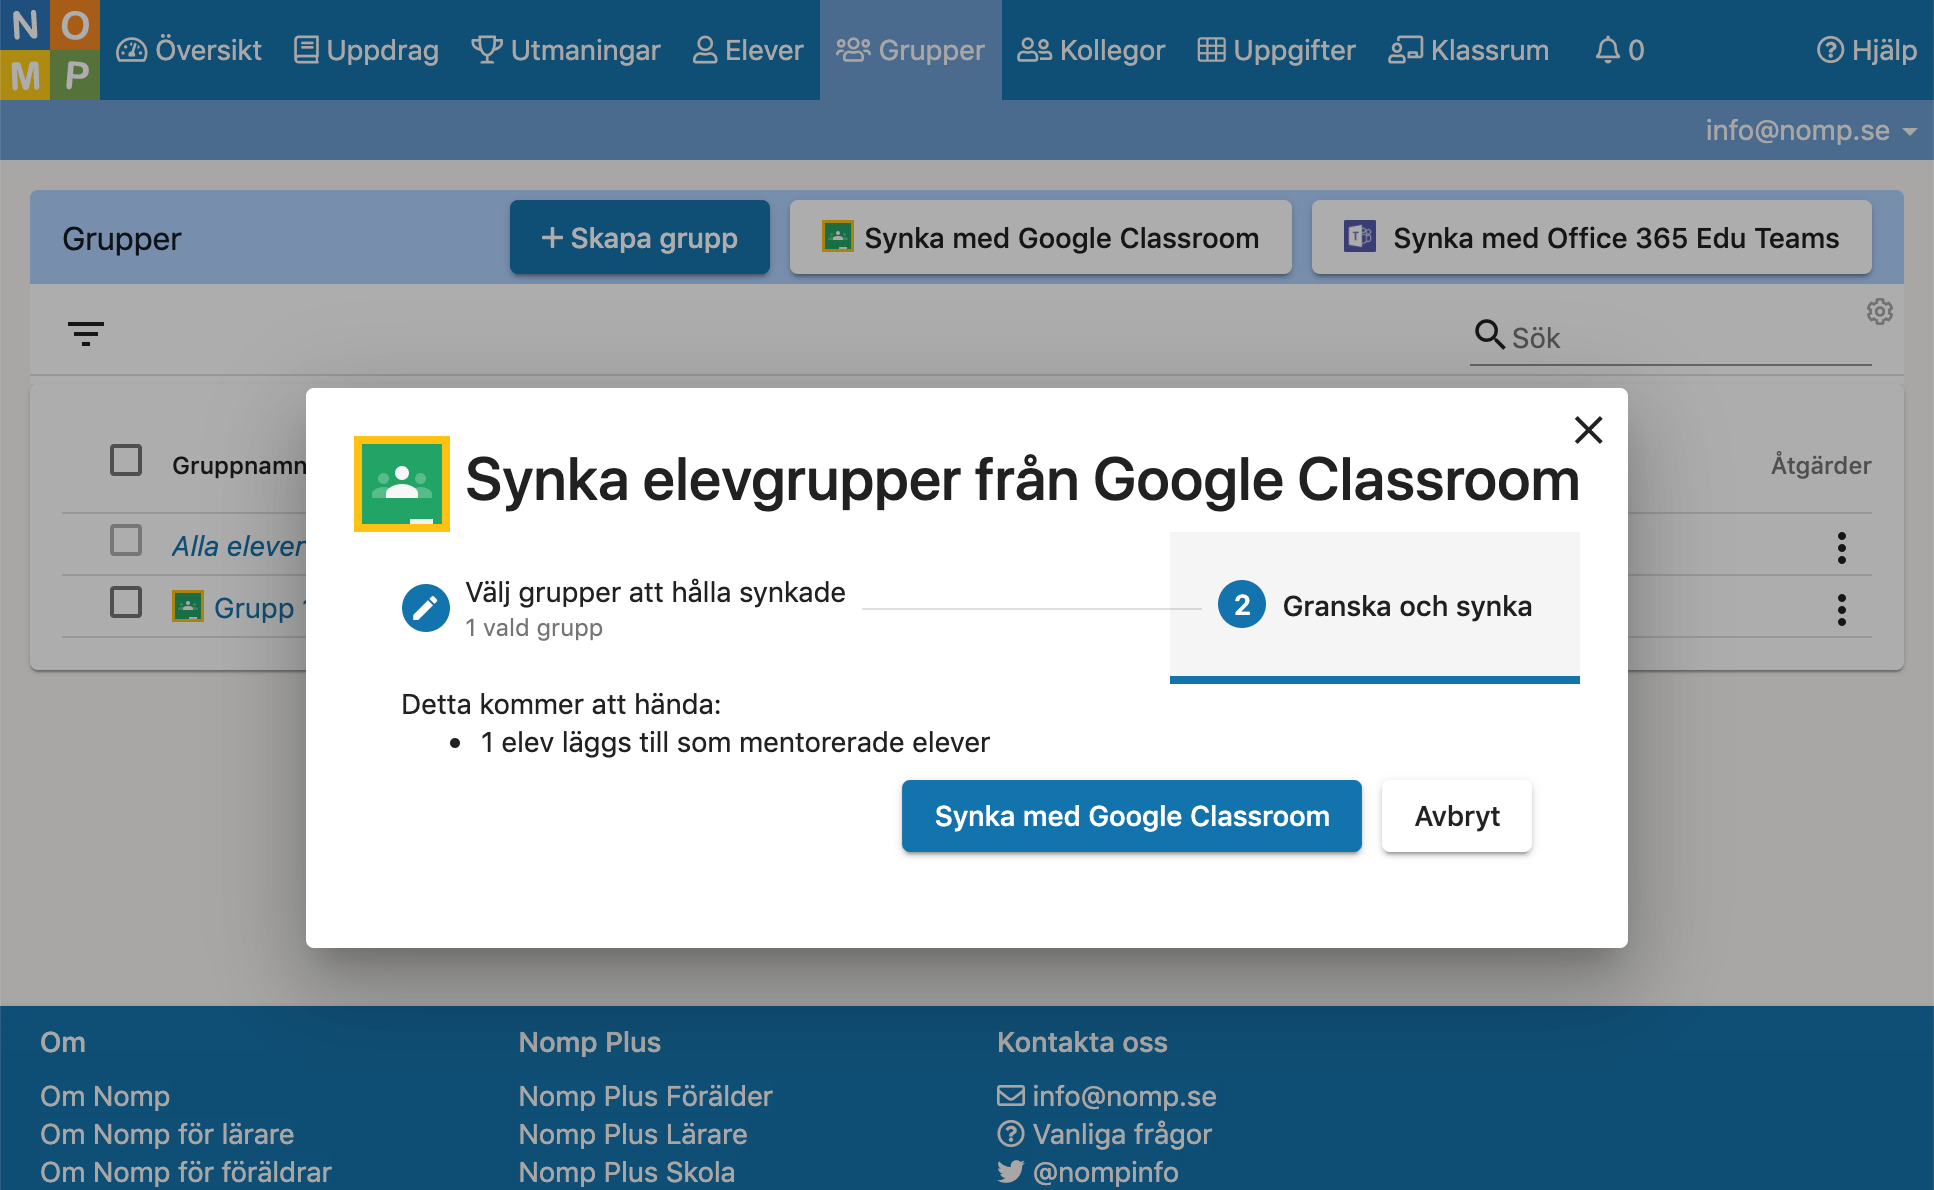Click the Google Classroom logo in dialog
Image resolution: width=1934 pixels, height=1190 pixels.
pyautogui.click(x=402, y=484)
